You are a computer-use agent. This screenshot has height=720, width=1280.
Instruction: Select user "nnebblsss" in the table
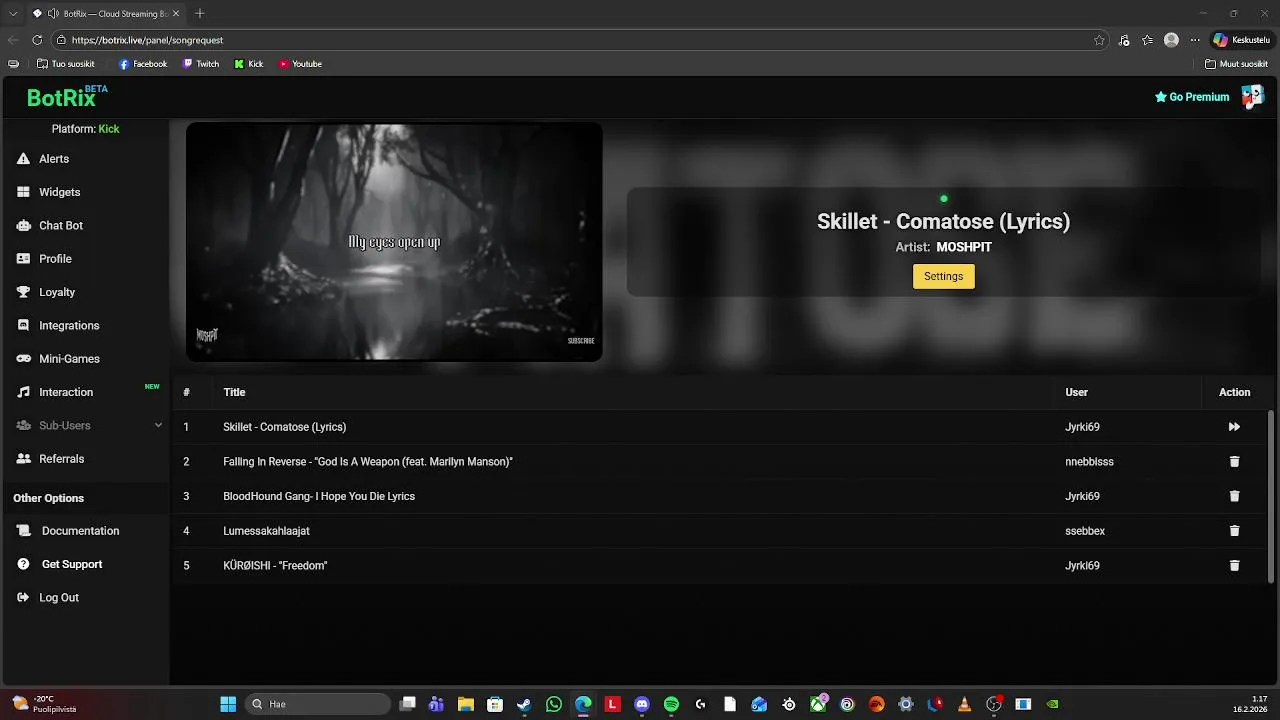[x=1089, y=462]
